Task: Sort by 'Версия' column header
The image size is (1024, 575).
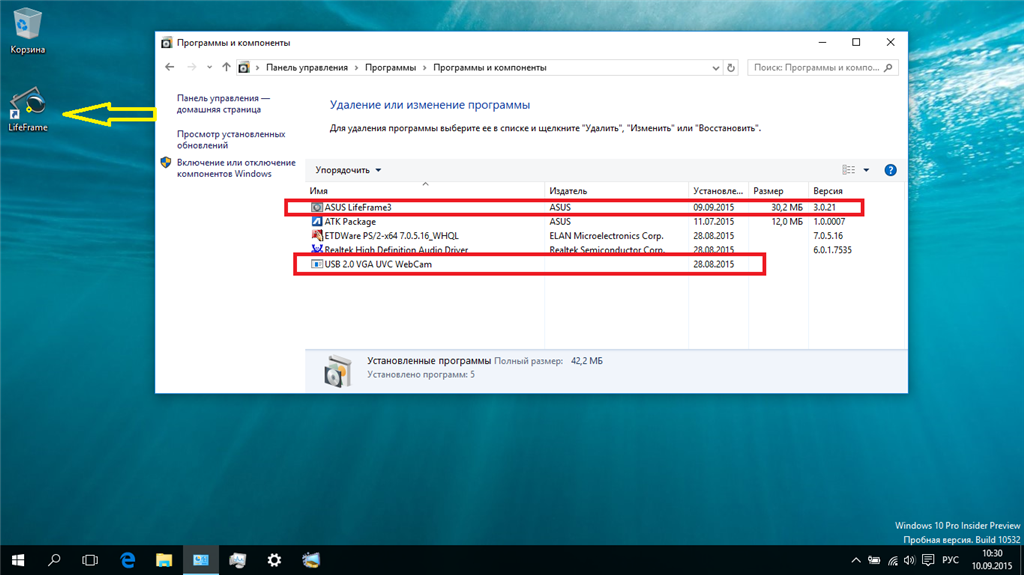Action: pos(856,191)
